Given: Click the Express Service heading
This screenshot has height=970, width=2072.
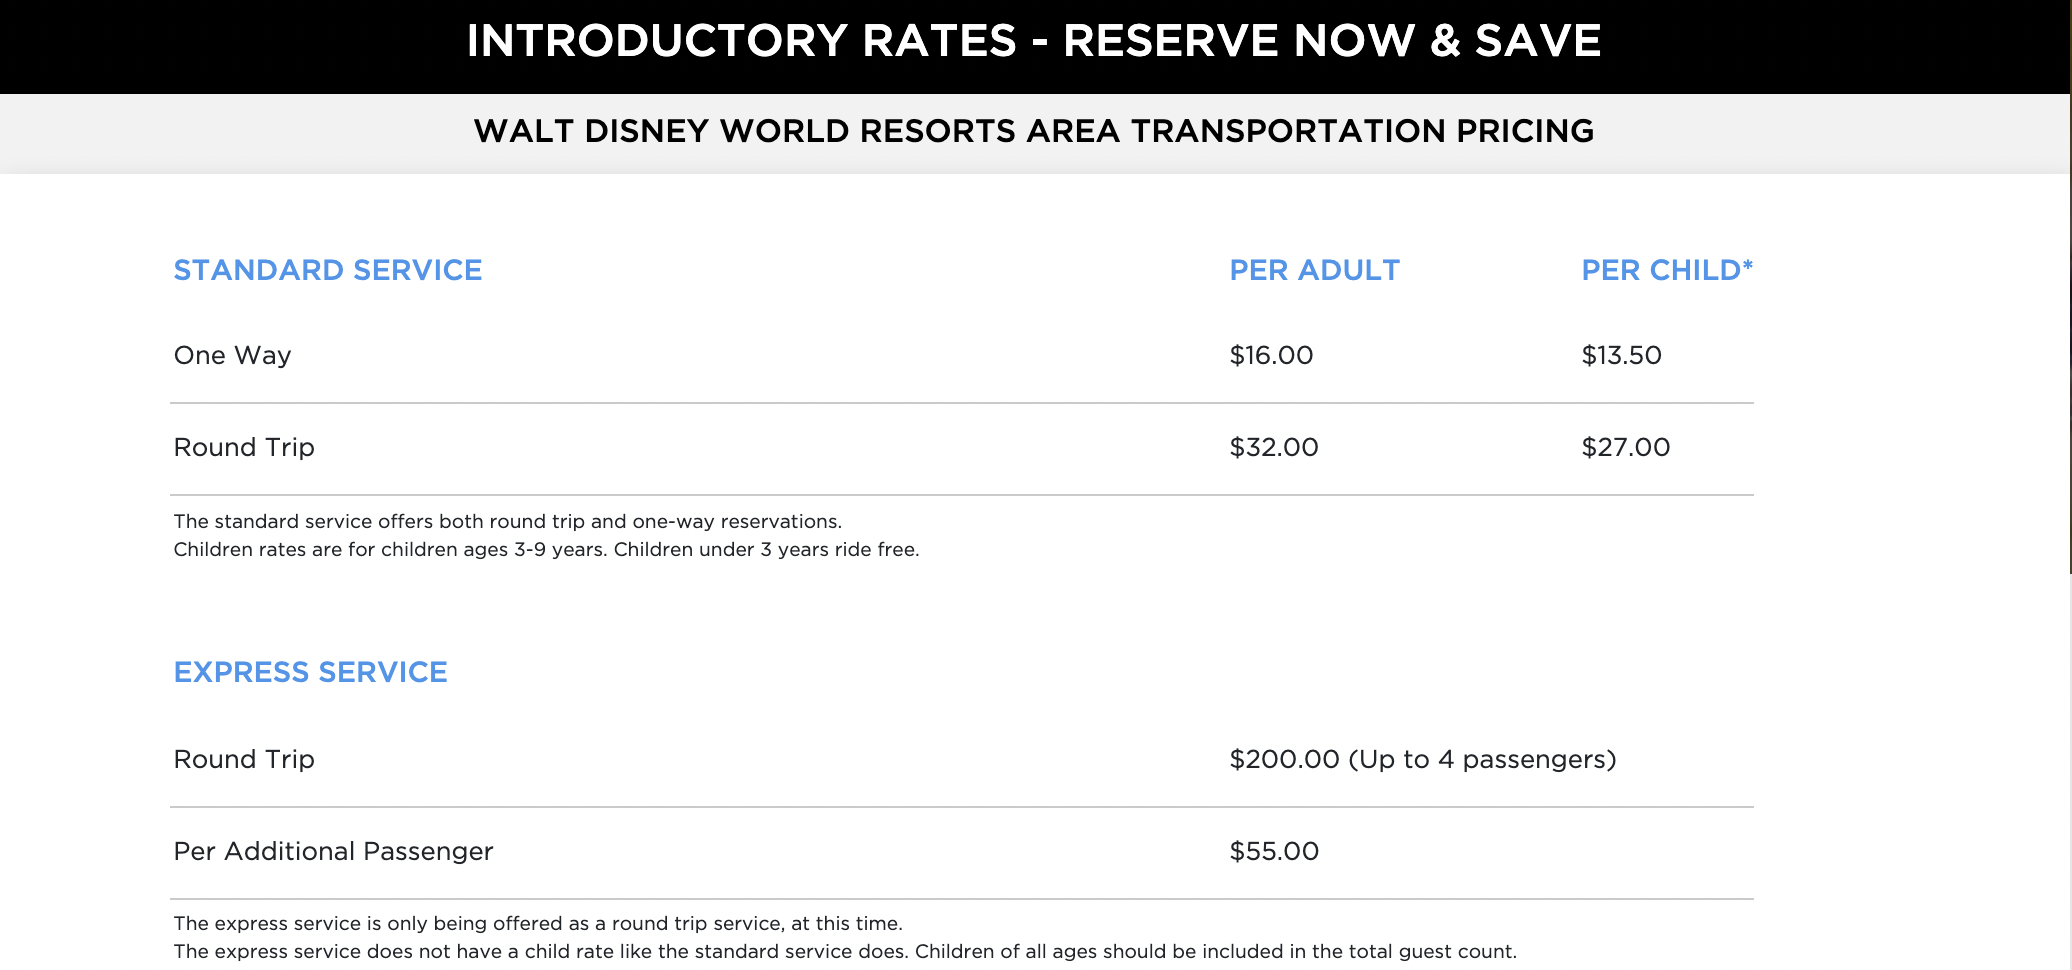Looking at the screenshot, I should coord(310,672).
